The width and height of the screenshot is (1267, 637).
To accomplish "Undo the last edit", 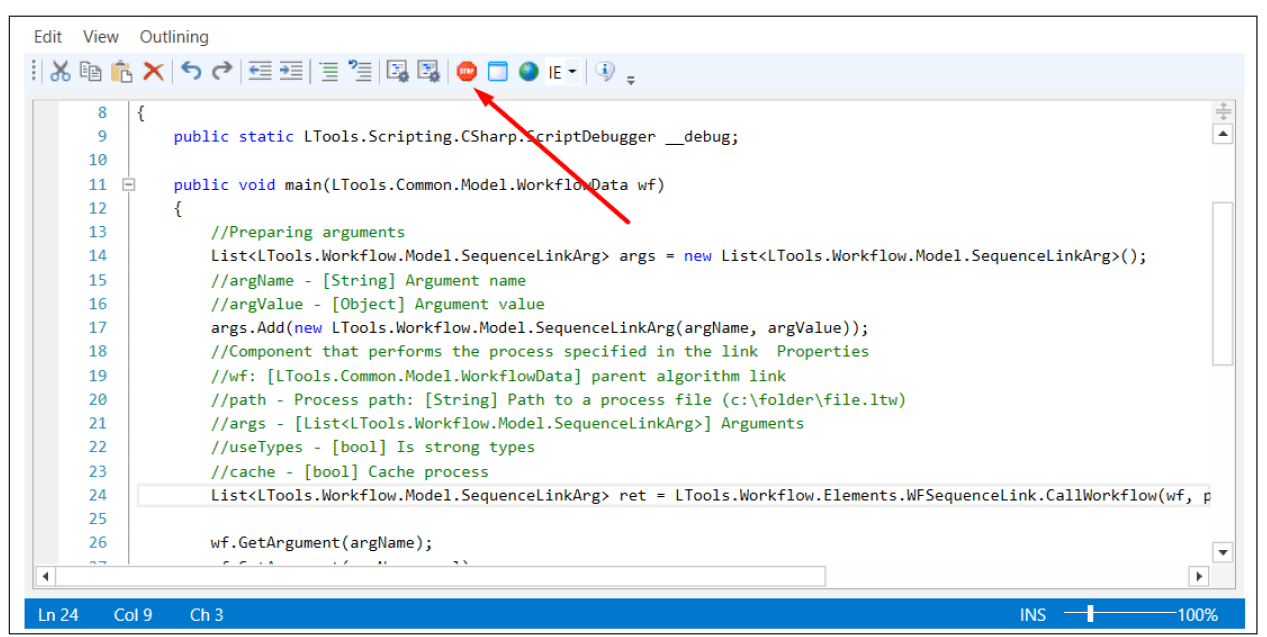I will pyautogui.click(x=191, y=71).
